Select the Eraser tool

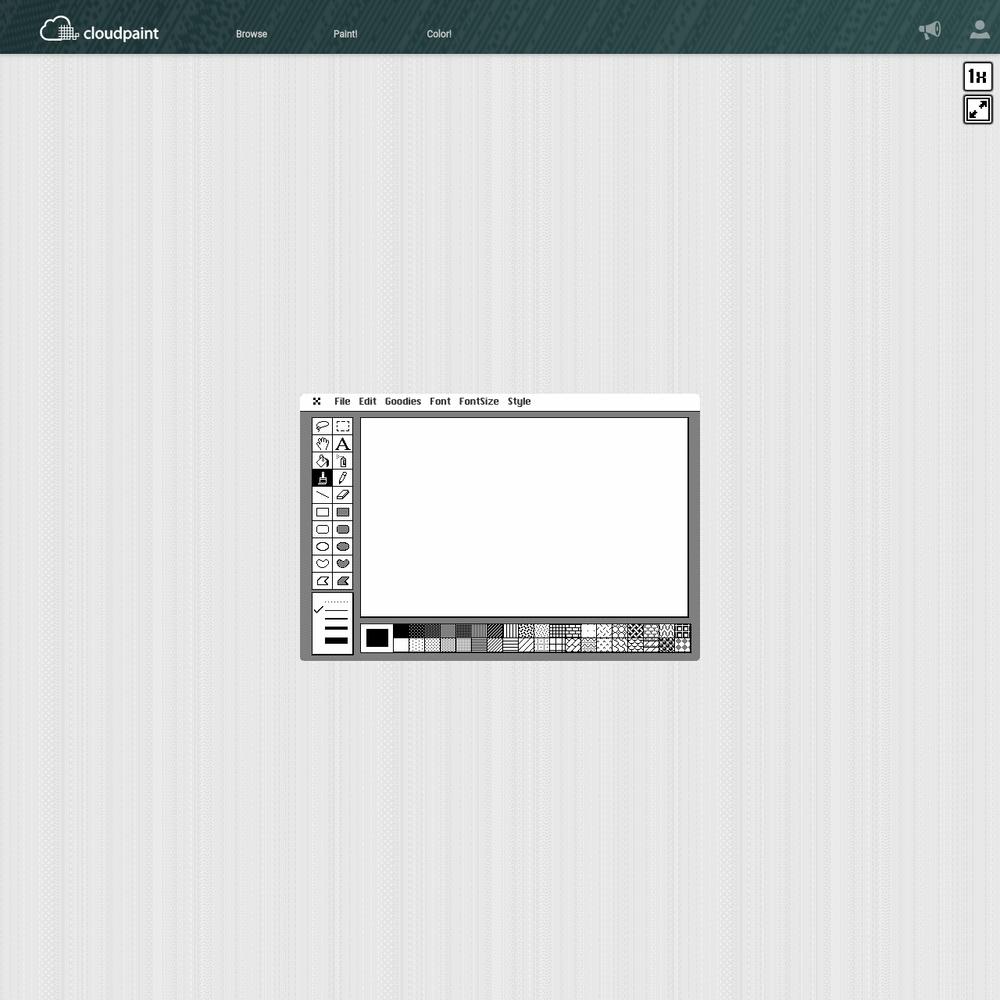coord(342,495)
